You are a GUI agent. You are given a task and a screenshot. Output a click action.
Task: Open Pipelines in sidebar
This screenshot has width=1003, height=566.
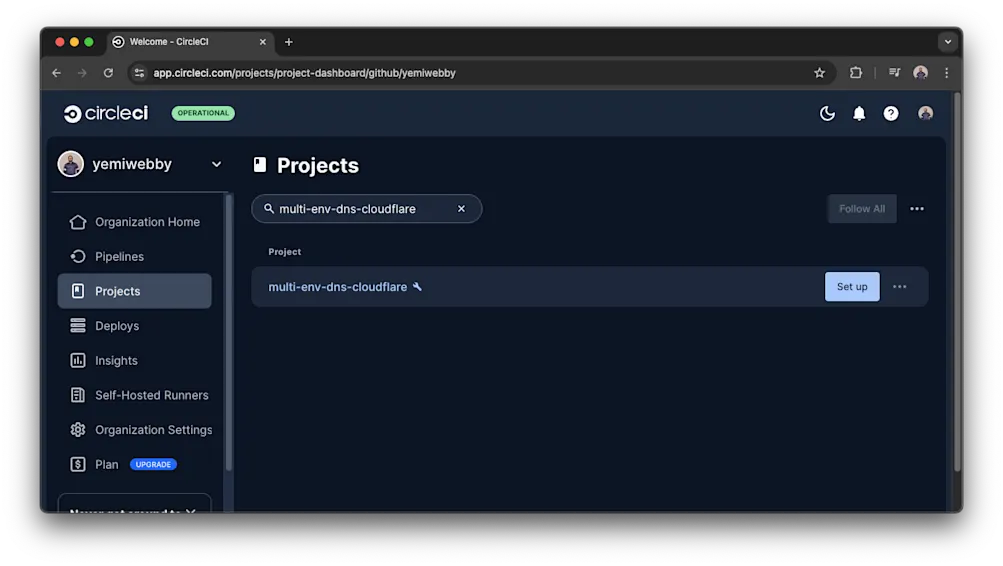coord(134,256)
